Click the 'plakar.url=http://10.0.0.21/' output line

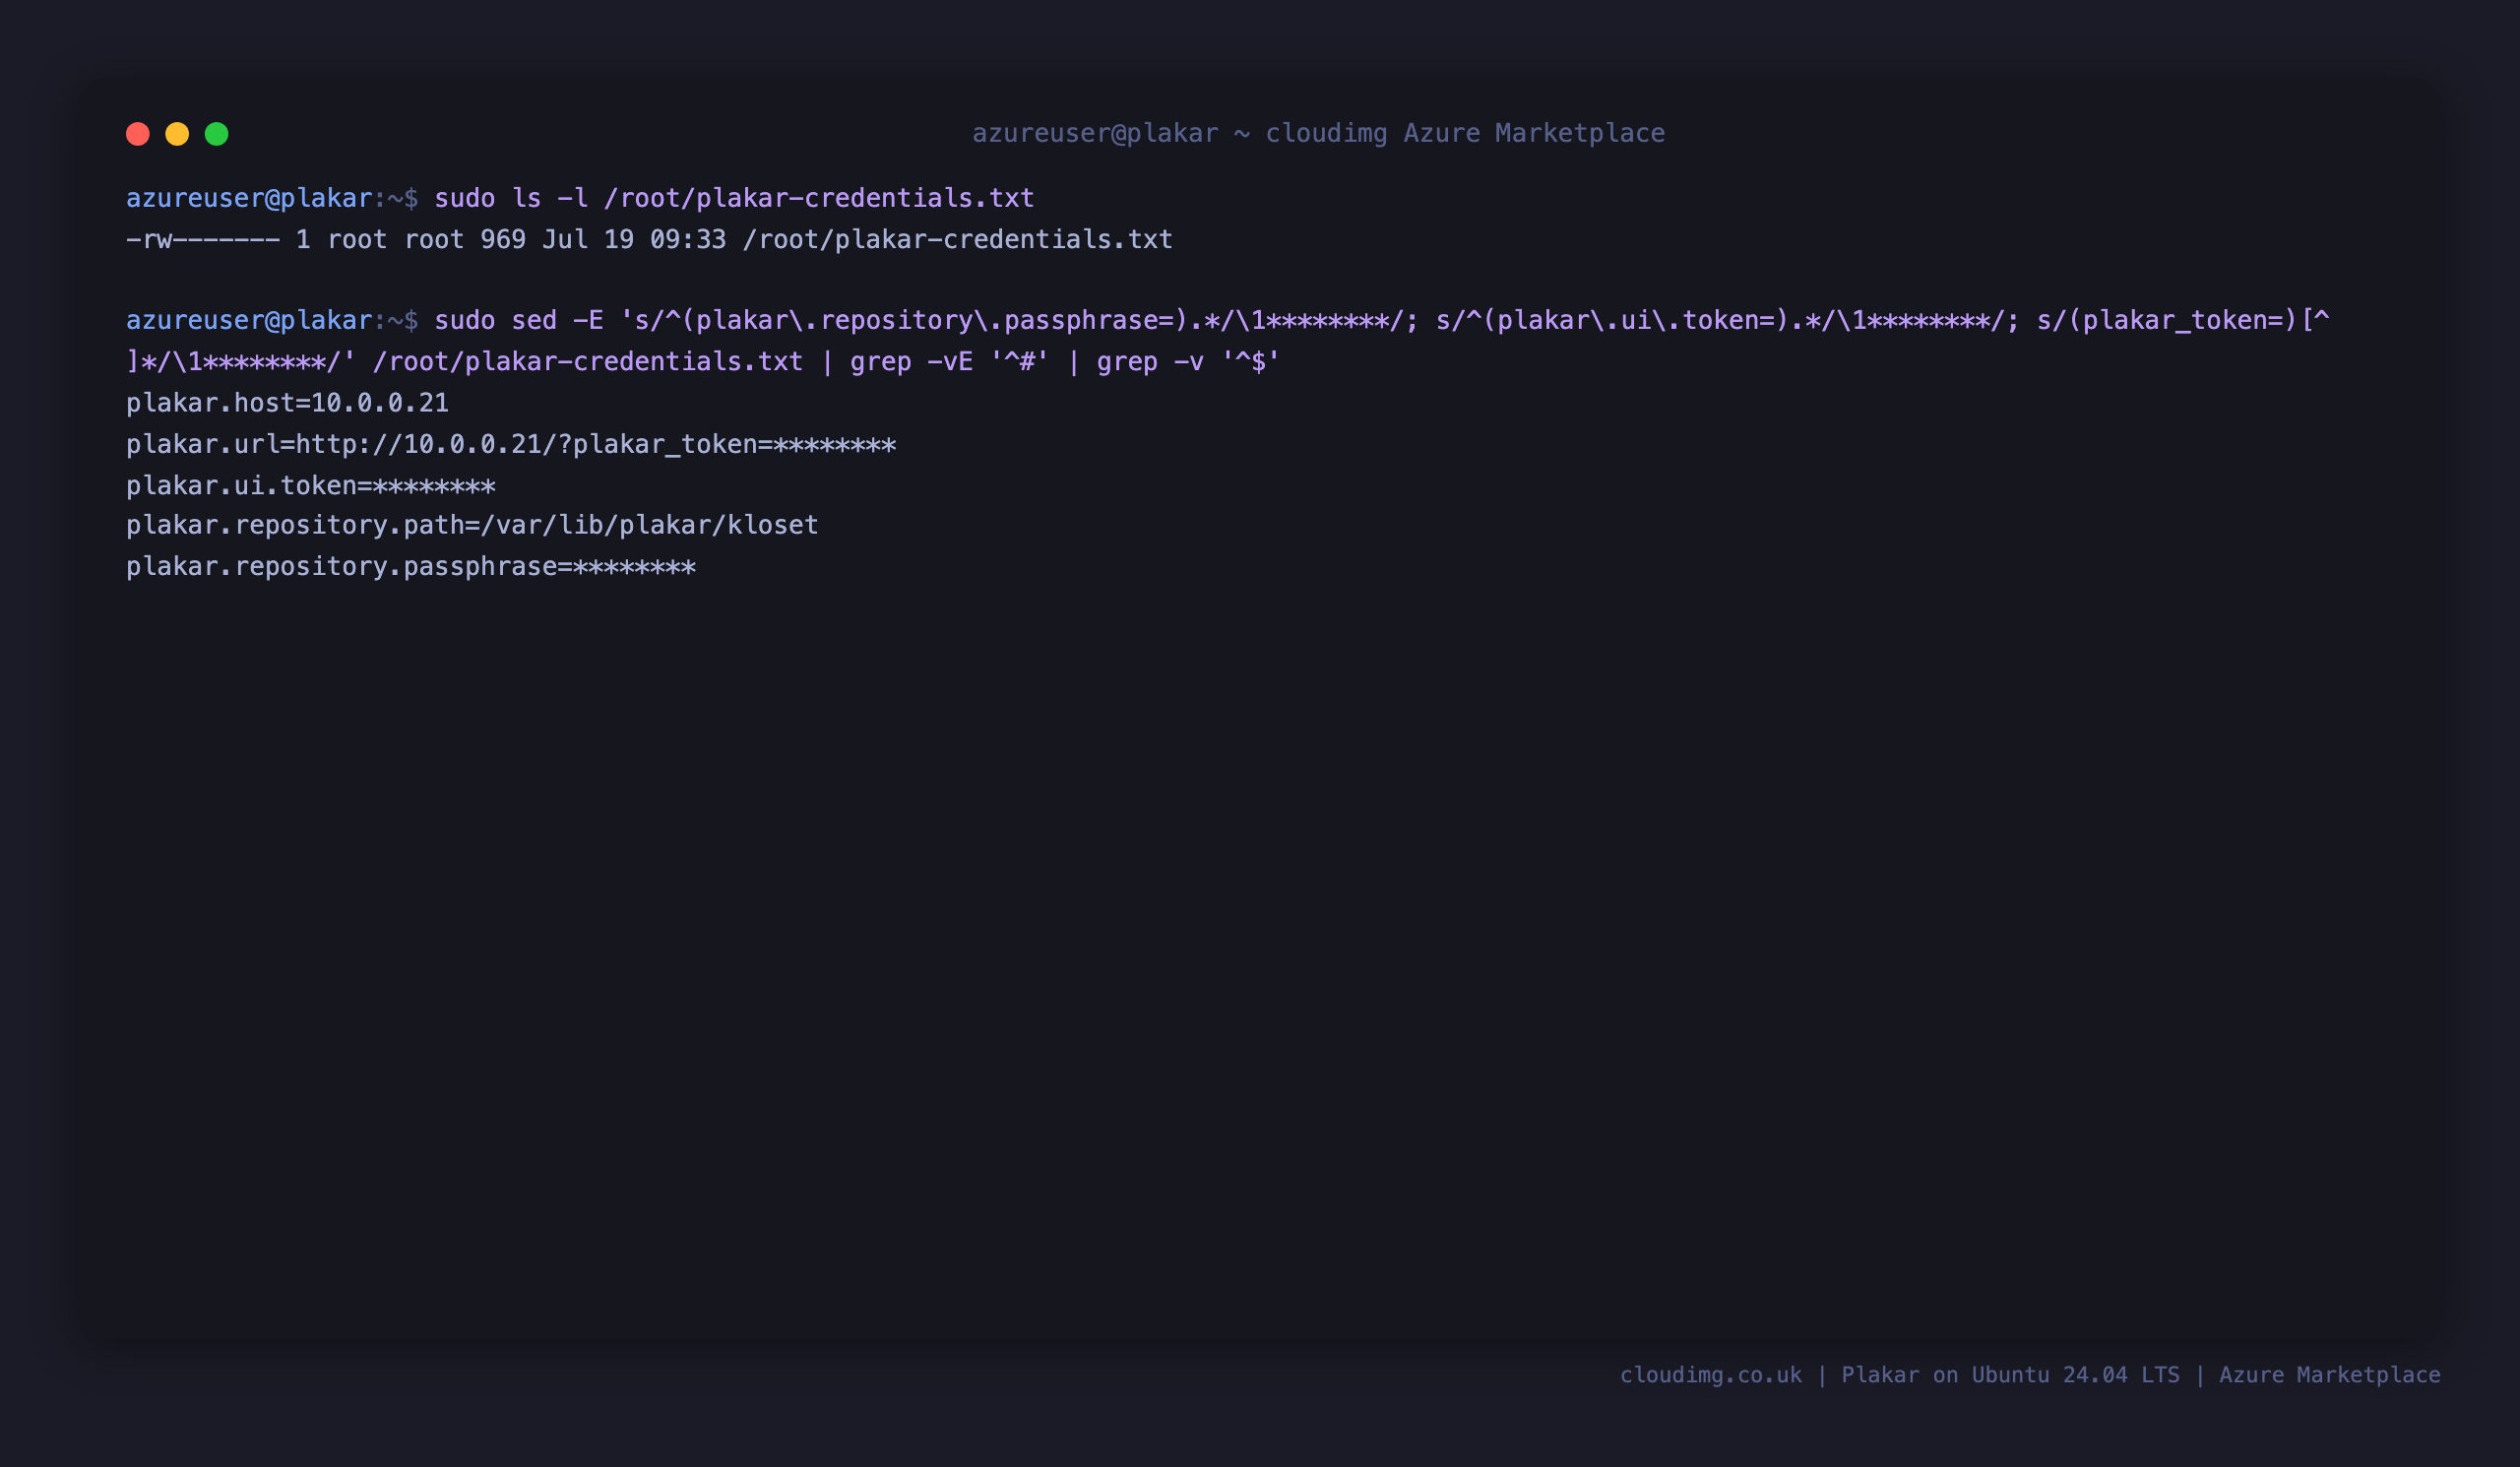[x=511, y=444]
